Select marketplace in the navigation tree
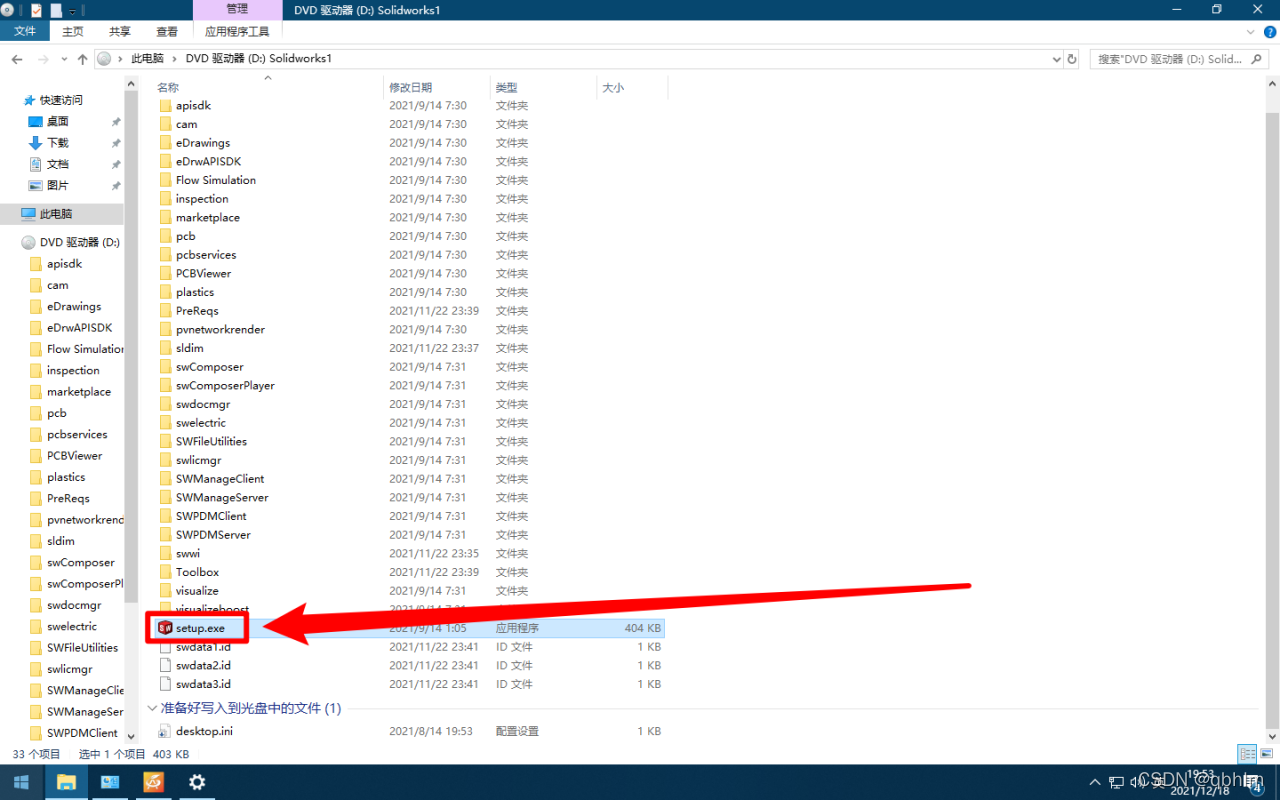The width and height of the screenshot is (1280, 800). (x=78, y=392)
